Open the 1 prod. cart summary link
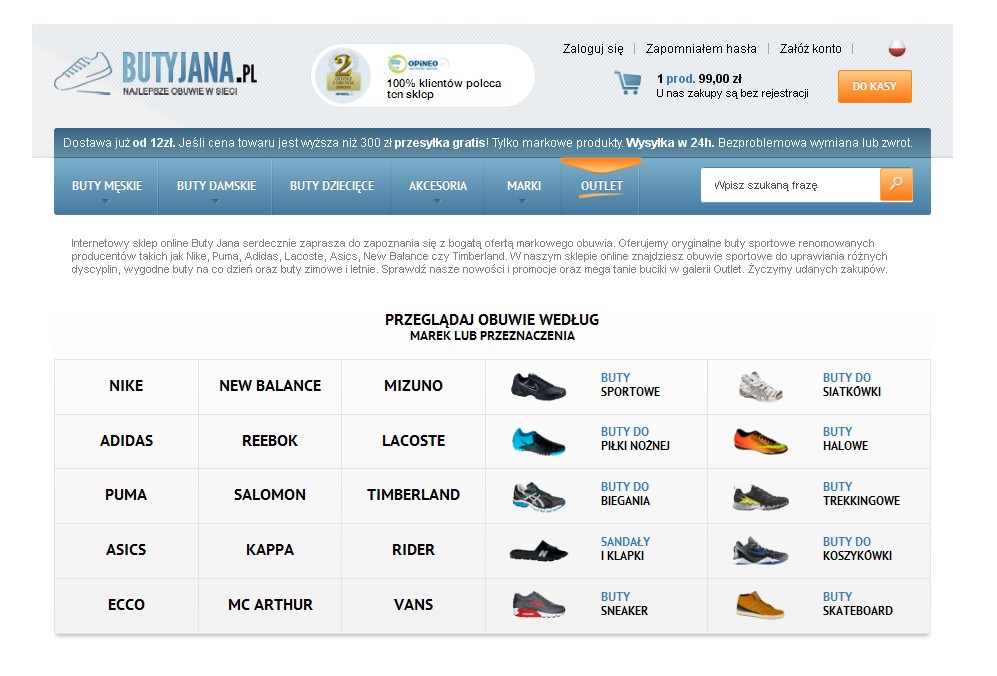Screen dimensions: 997x676 click(699, 79)
